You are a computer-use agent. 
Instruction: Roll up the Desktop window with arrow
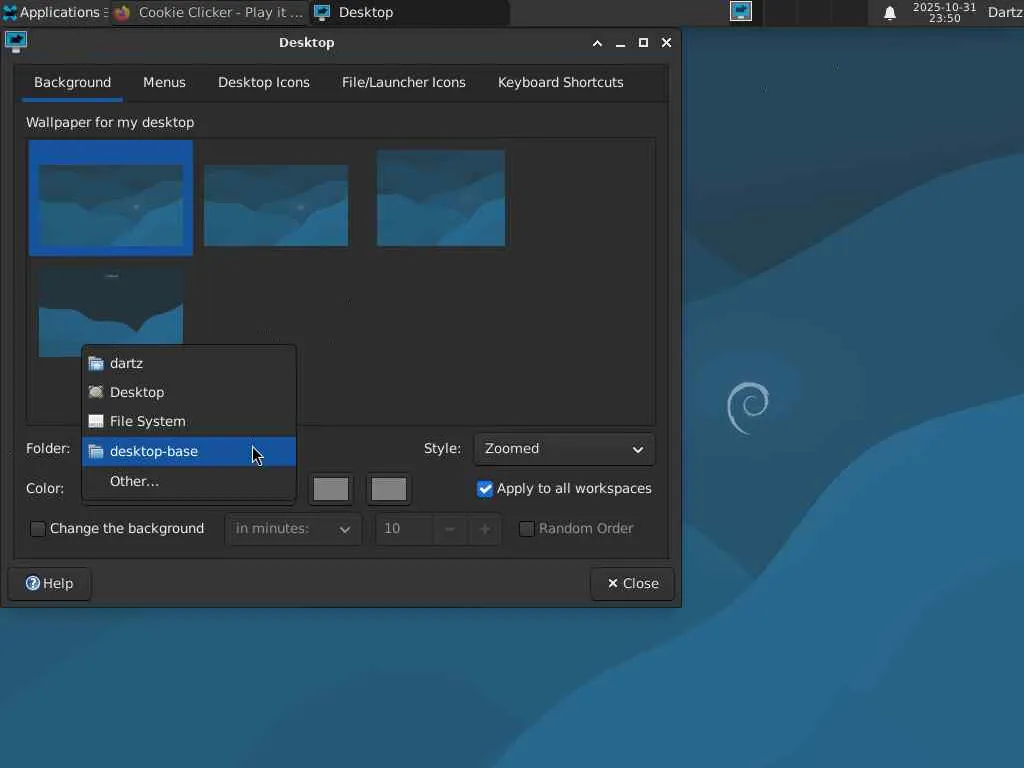[597, 43]
